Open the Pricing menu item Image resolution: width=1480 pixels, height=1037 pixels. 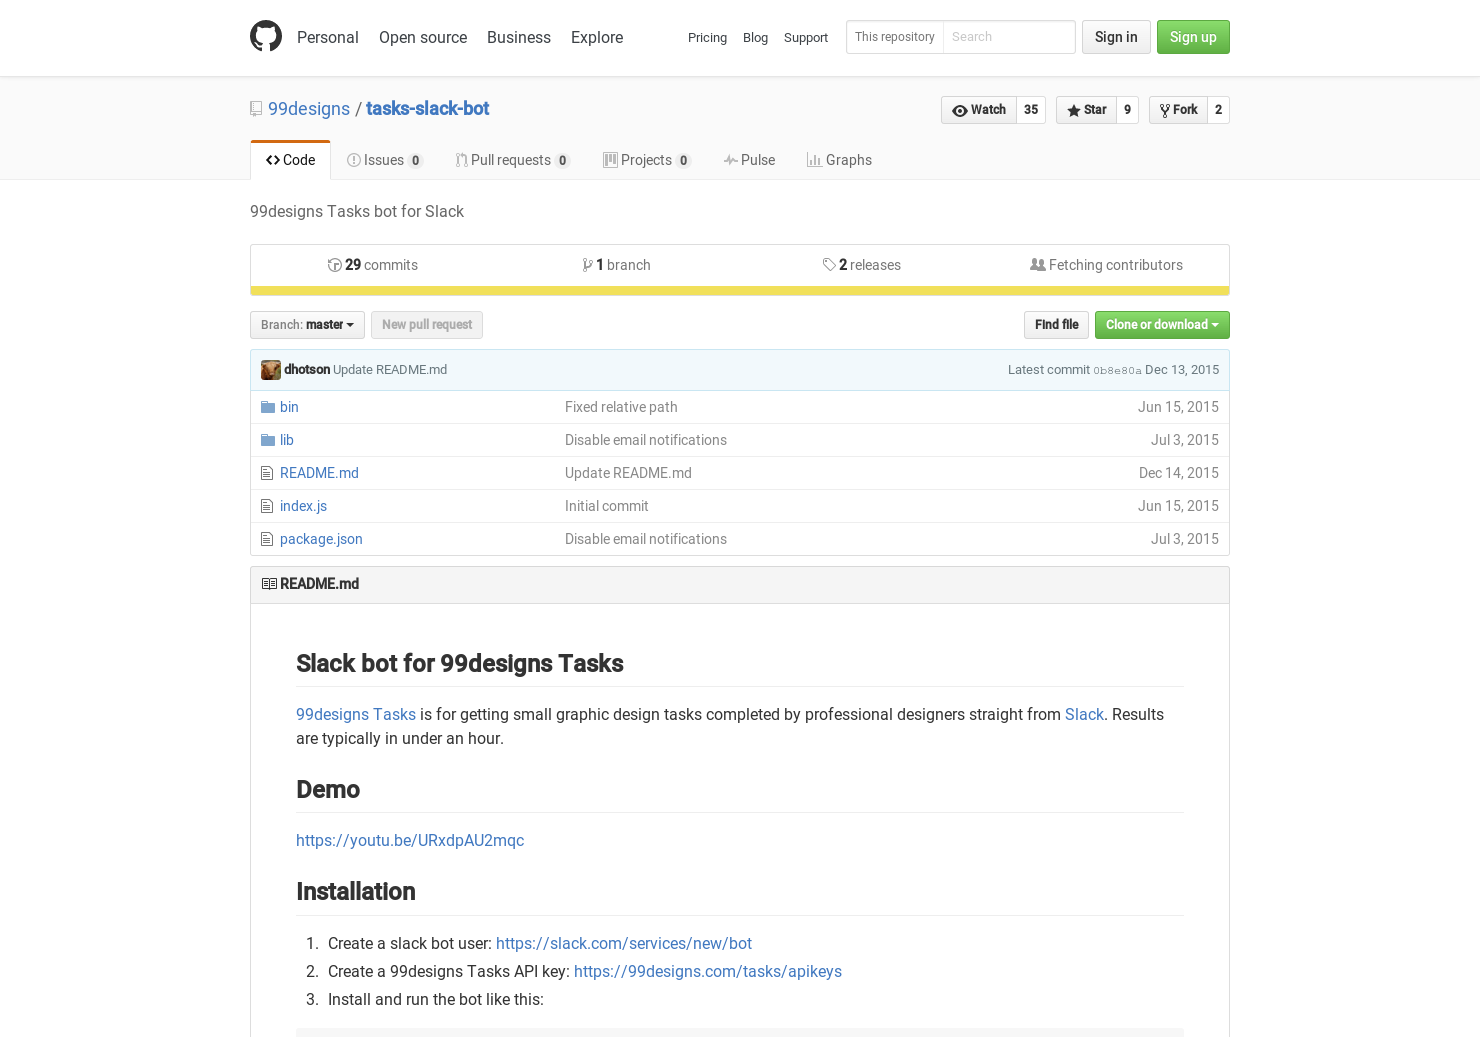coord(707,37)
